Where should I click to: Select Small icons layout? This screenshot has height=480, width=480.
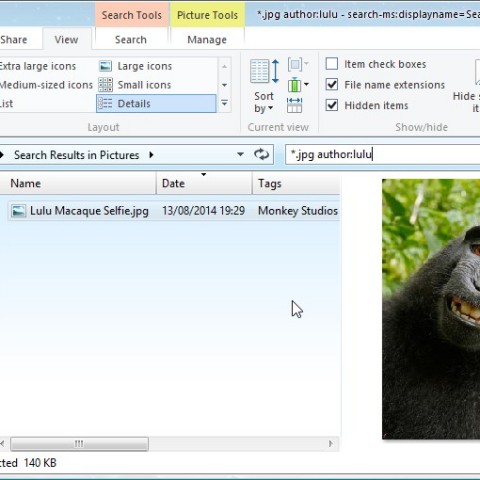[135, 85]
